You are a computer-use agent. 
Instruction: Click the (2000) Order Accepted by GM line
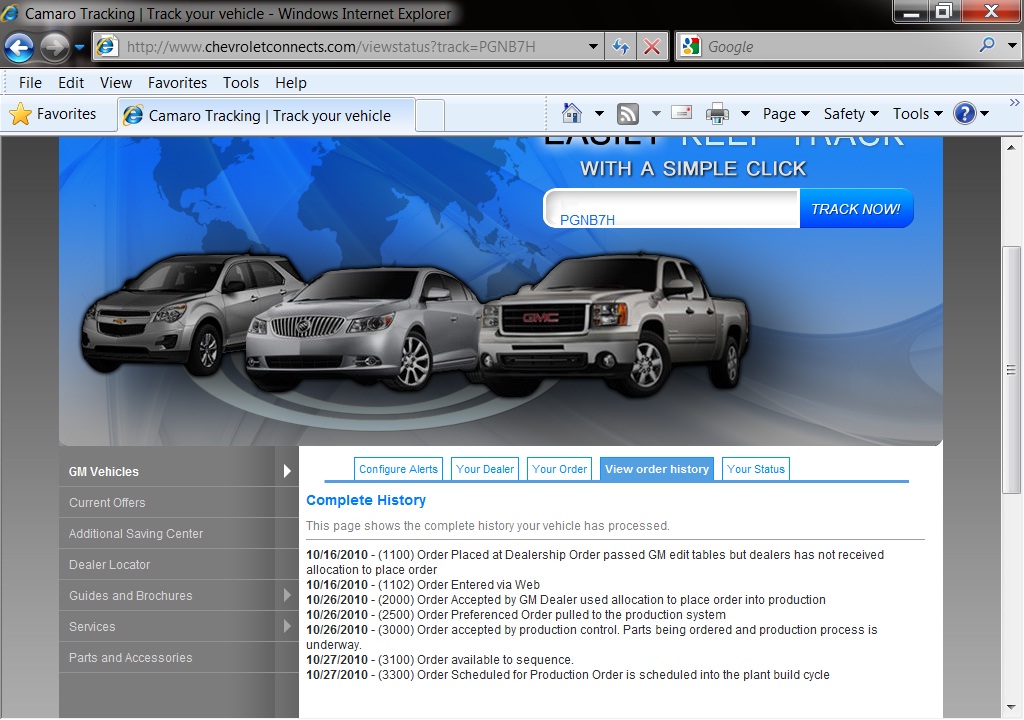(x=566, y=600)
